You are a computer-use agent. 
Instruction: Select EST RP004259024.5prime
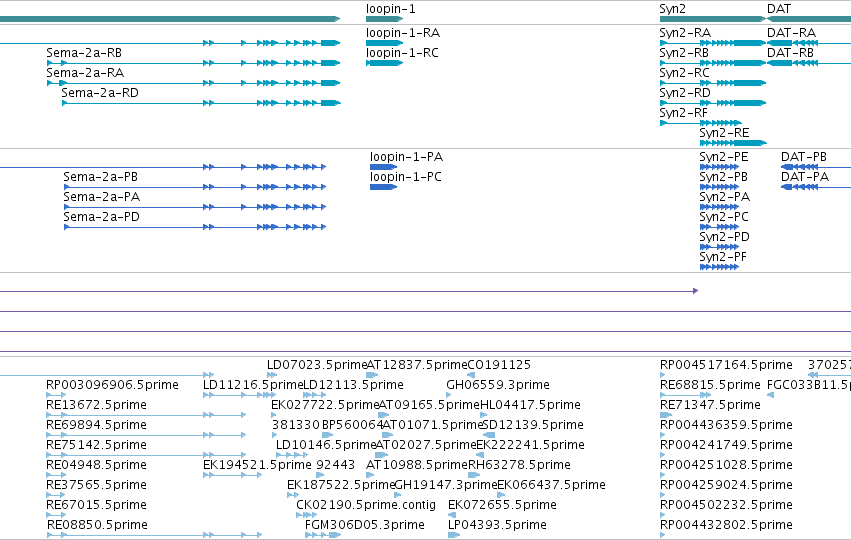pyautogui.click(x=726, y=485)
